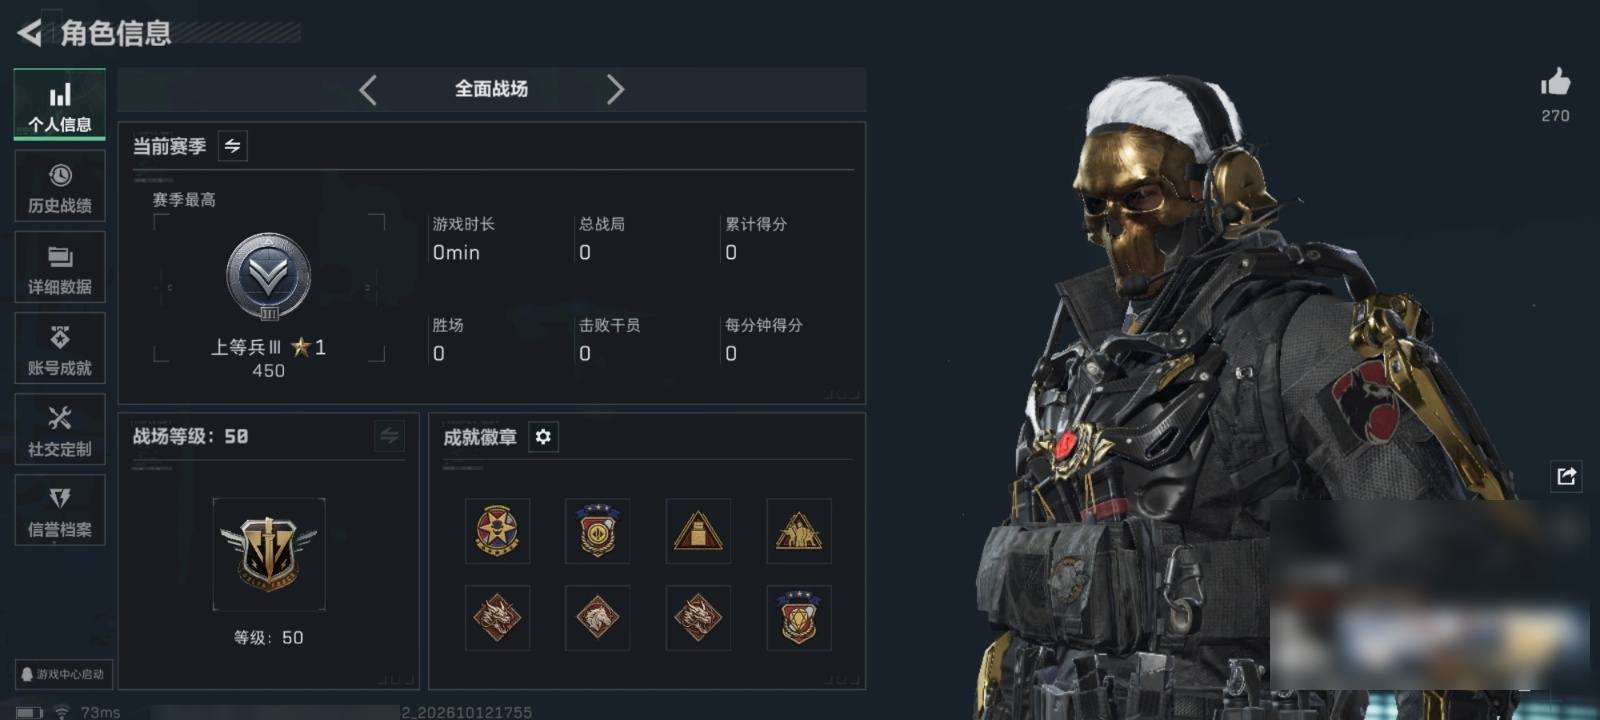The height and width of the screenshot is (720, 1600).
Task: Open the 信誉档案 sidebar tab
Action: click(x=60, y=510)
